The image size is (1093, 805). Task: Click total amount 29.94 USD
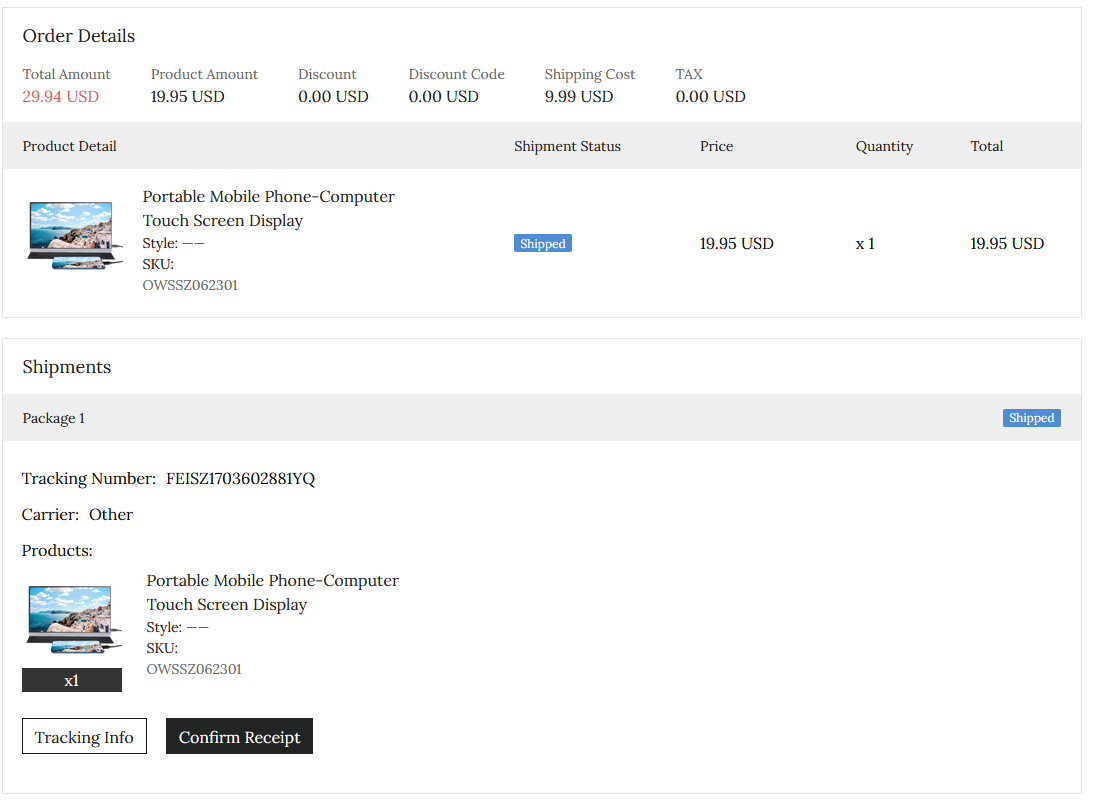click(x=61, y=97)
